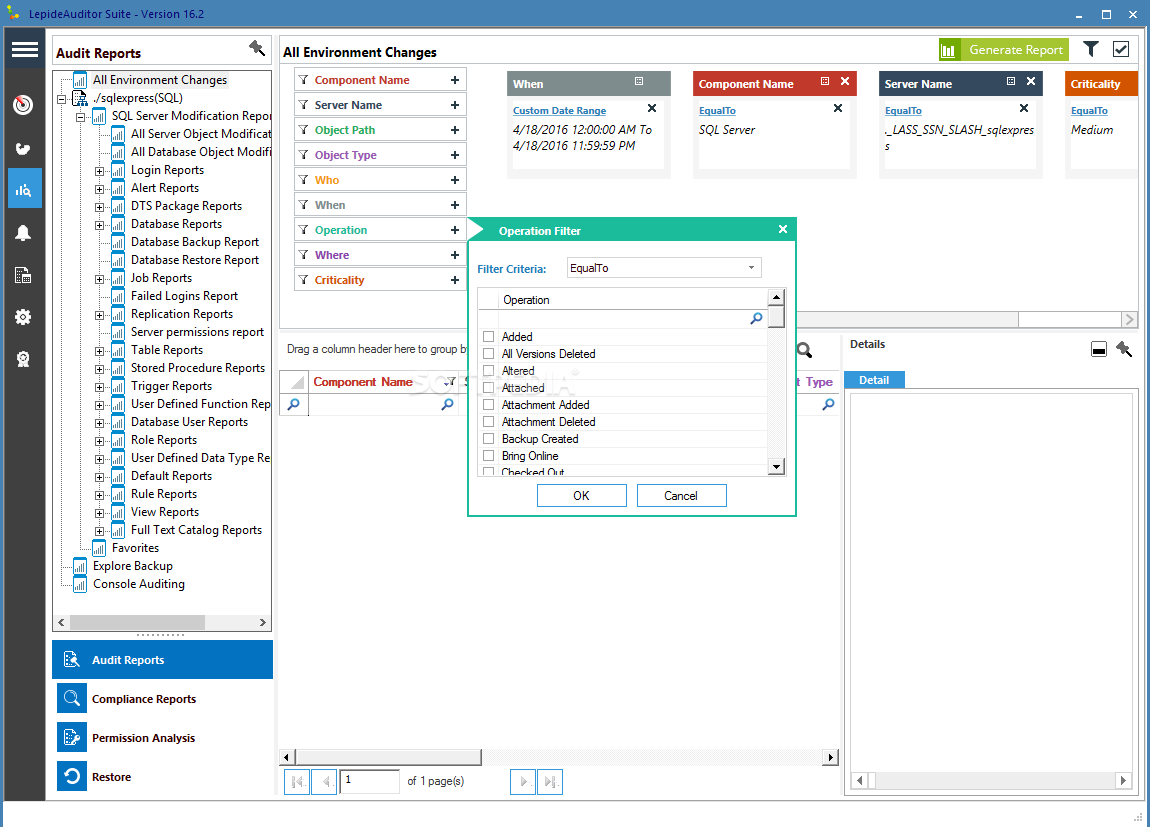Viewport: 1150px width, 827px height.
Task: Clear the Custom Date Range condition
Action: tap(652, 109)
